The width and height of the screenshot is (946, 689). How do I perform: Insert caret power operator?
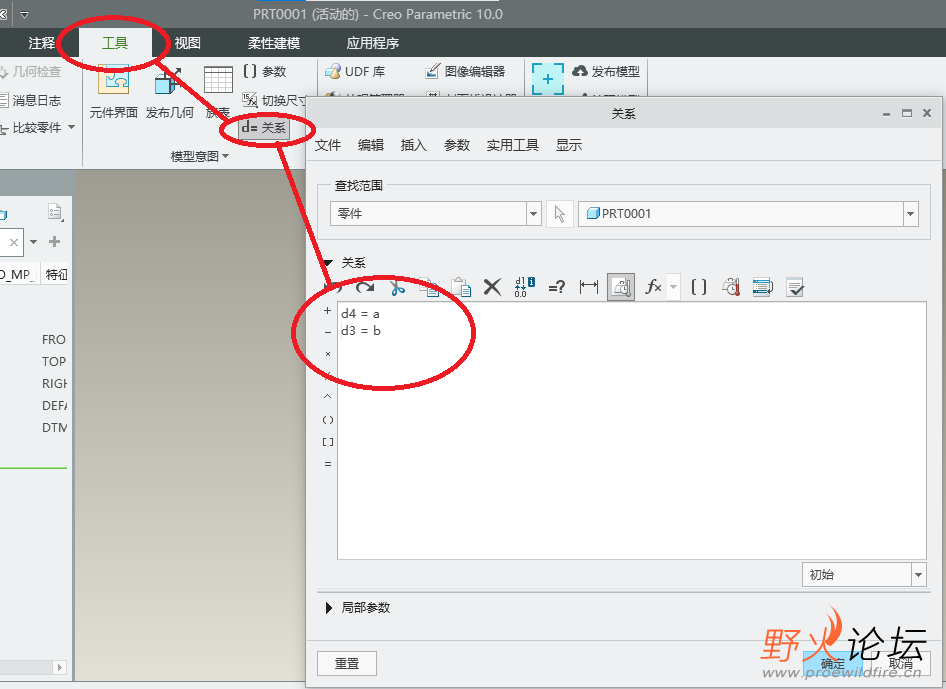pyautogui.click(x=328, y=397)
